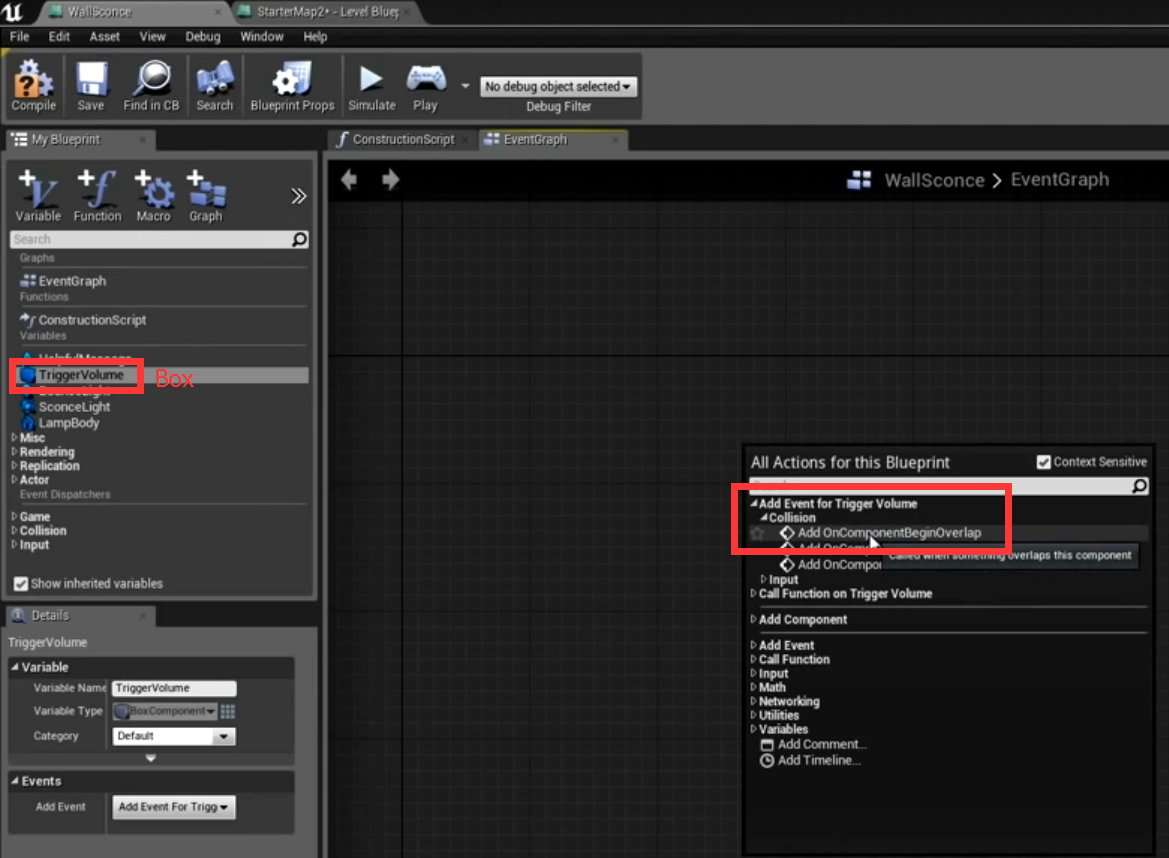Click the Compile toolbar icon

[34, 86]
